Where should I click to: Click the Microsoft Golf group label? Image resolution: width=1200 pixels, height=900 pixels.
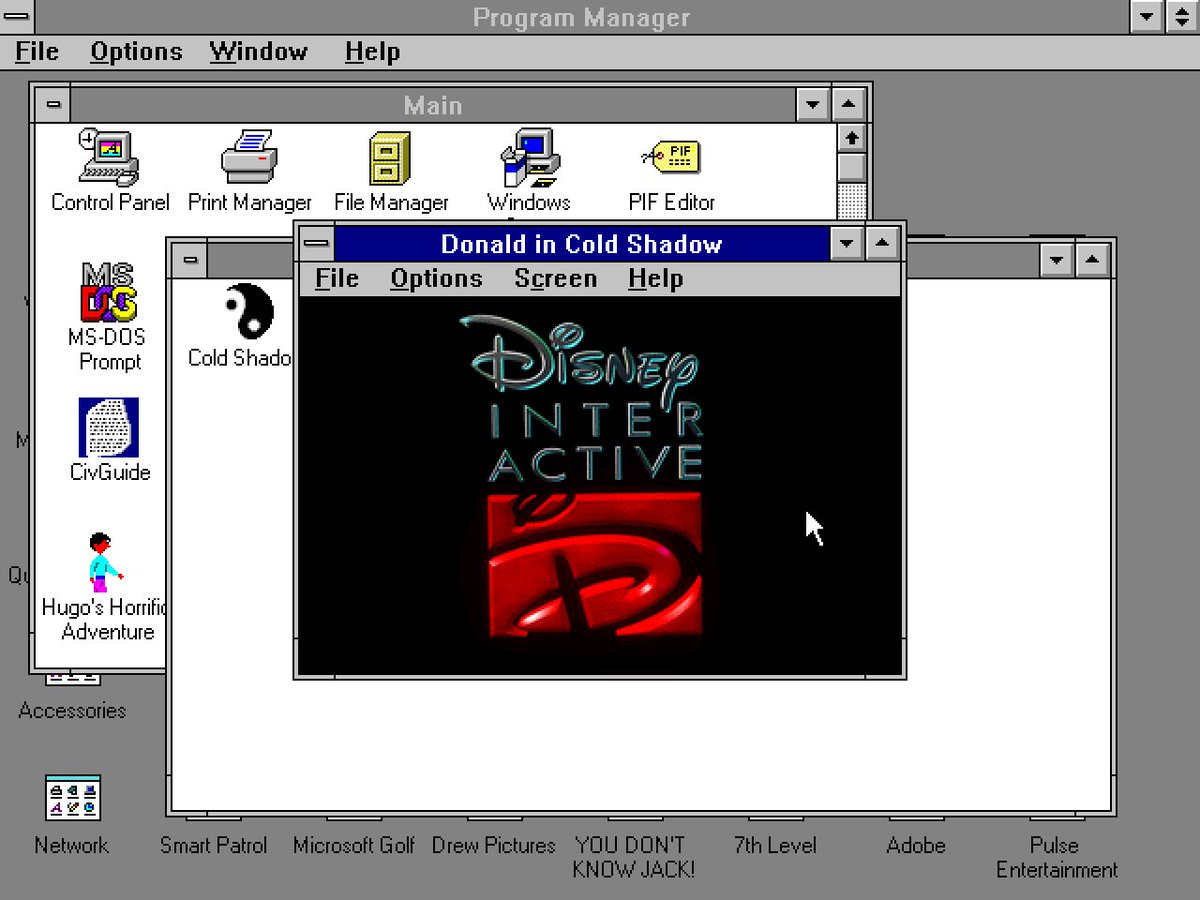pyautogui.click(x=354, y=845)
